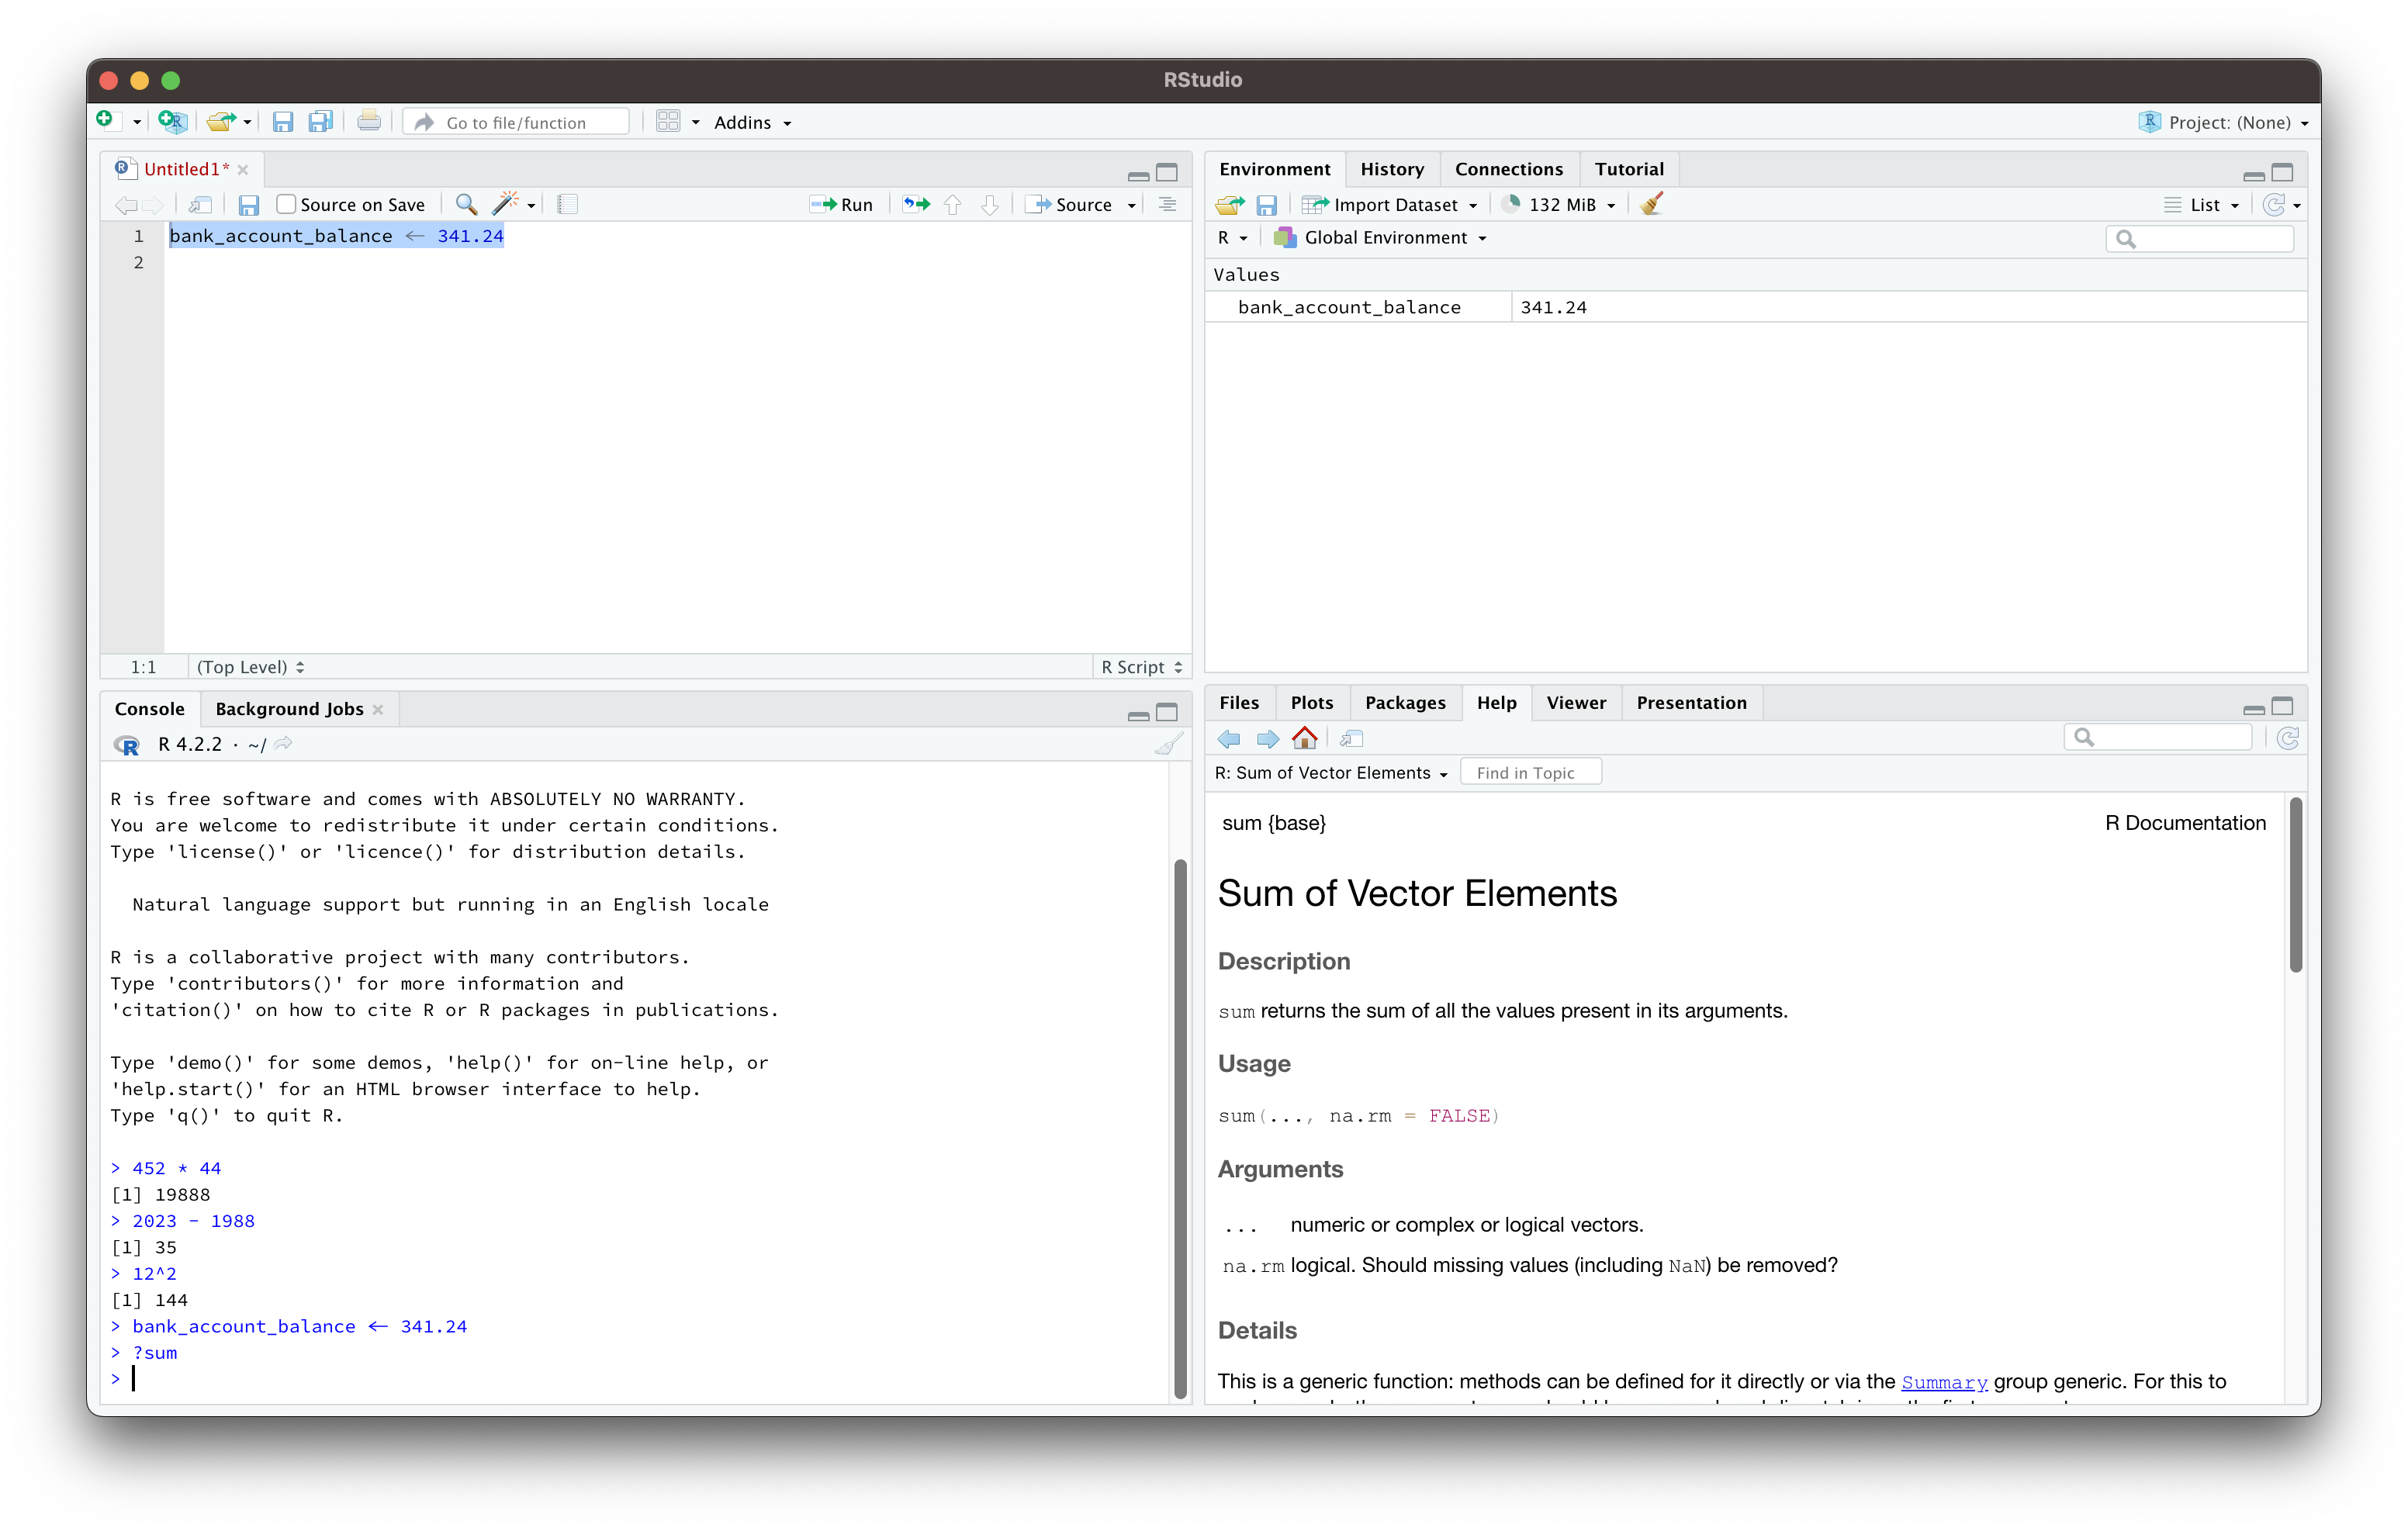The height and width of the screenshot is (1531, 2408).
Task: Click the create a project icon
Action: click(x=173, y=122)
